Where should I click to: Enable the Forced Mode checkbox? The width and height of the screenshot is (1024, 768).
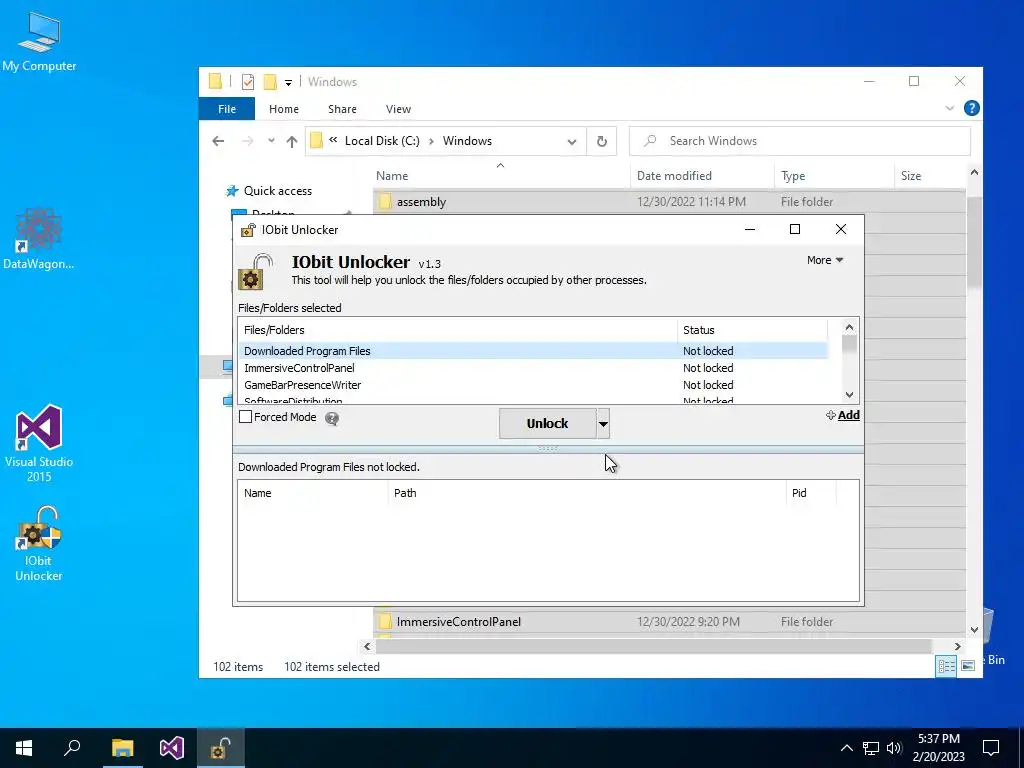246,417
